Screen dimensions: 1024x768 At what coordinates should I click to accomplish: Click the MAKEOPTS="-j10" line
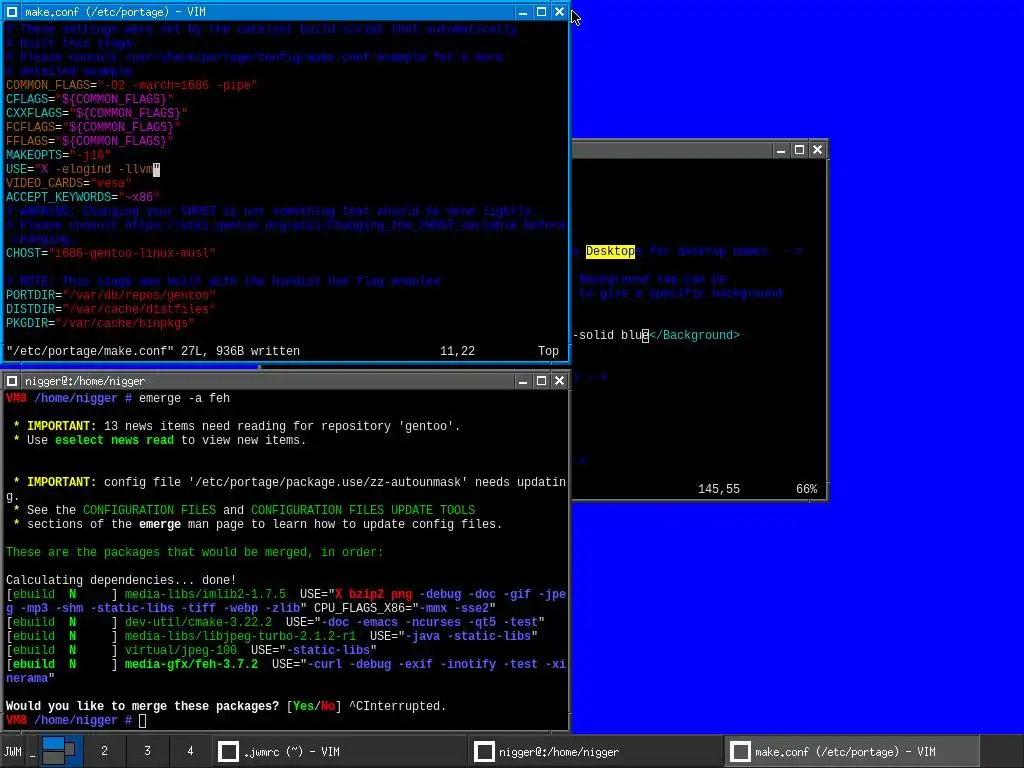(x=58, y=155)
